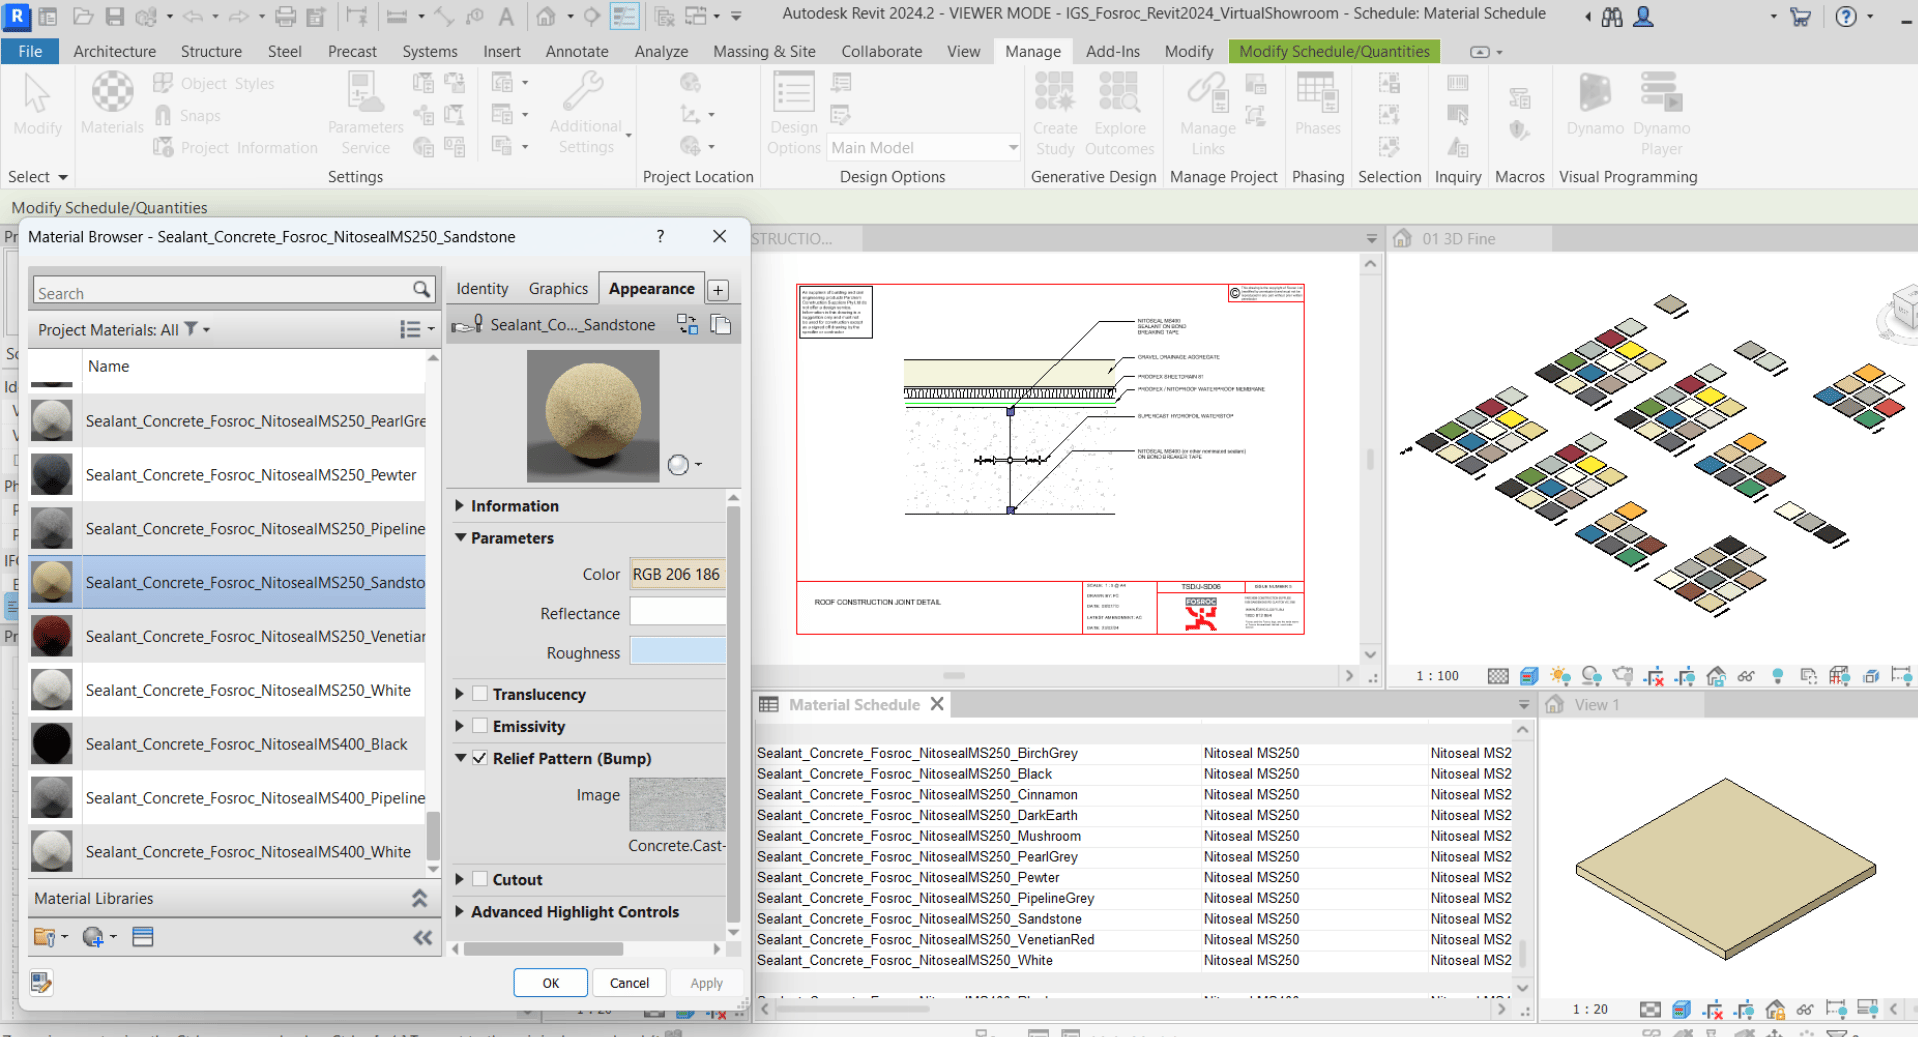
Task: Open Manage Links tool
Action: (x=1207, y=114)
